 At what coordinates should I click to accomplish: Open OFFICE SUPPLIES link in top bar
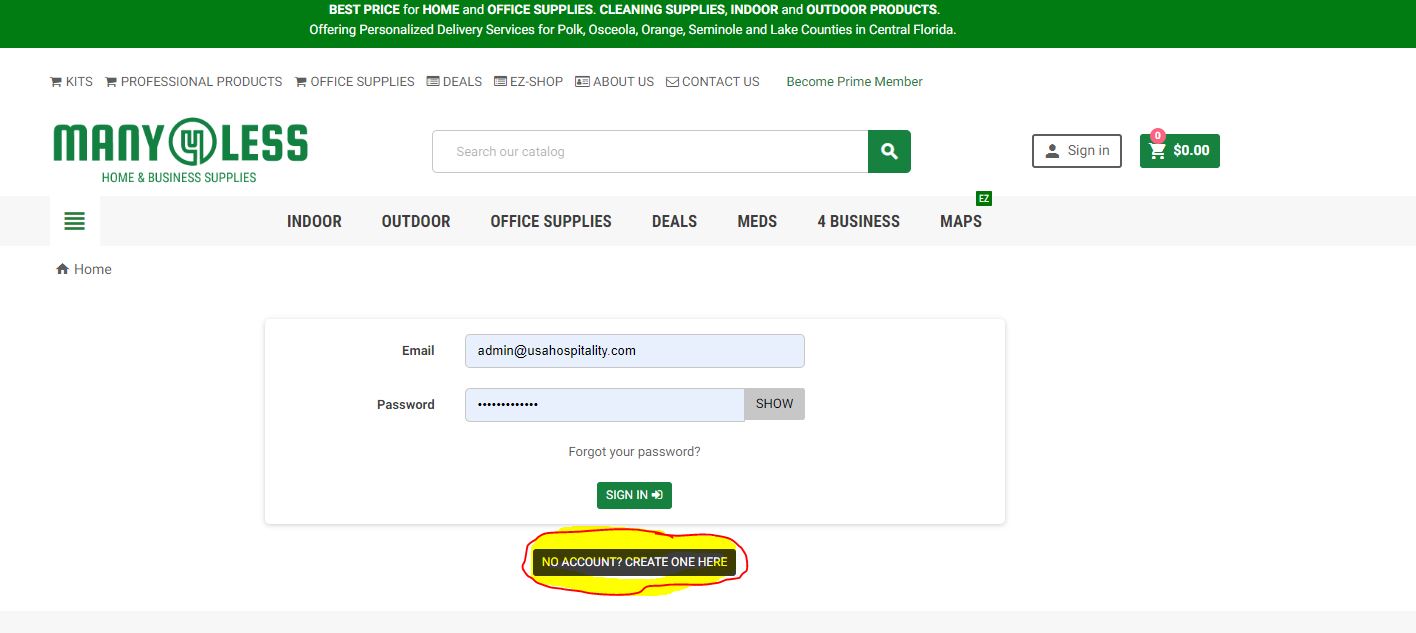point(355,82)
